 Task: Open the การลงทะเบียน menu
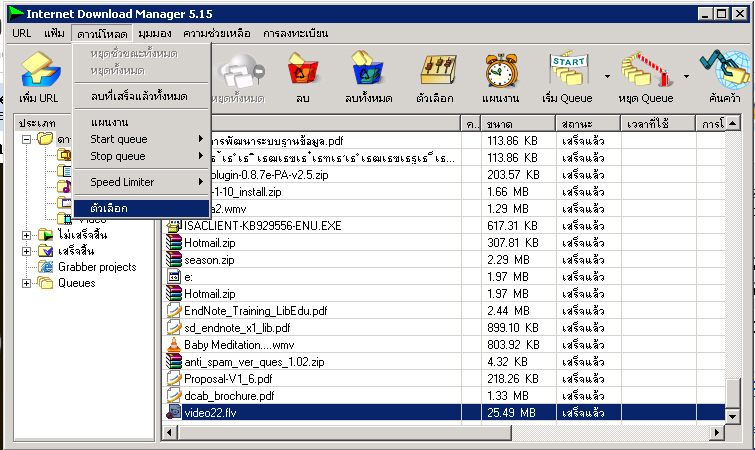click(295, 33)
